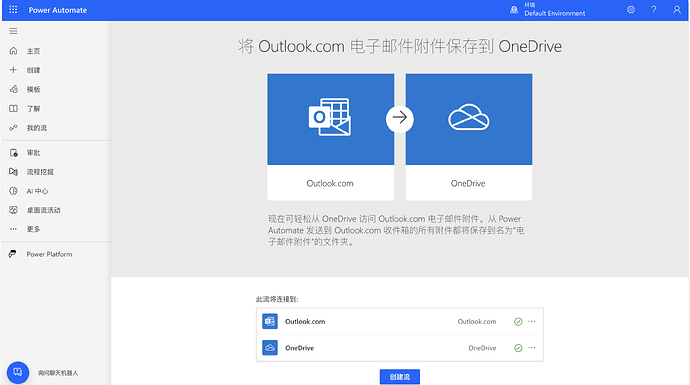Click the arrow circle between tiles
This screenshot has height=385, width=690.
(400, 118)
